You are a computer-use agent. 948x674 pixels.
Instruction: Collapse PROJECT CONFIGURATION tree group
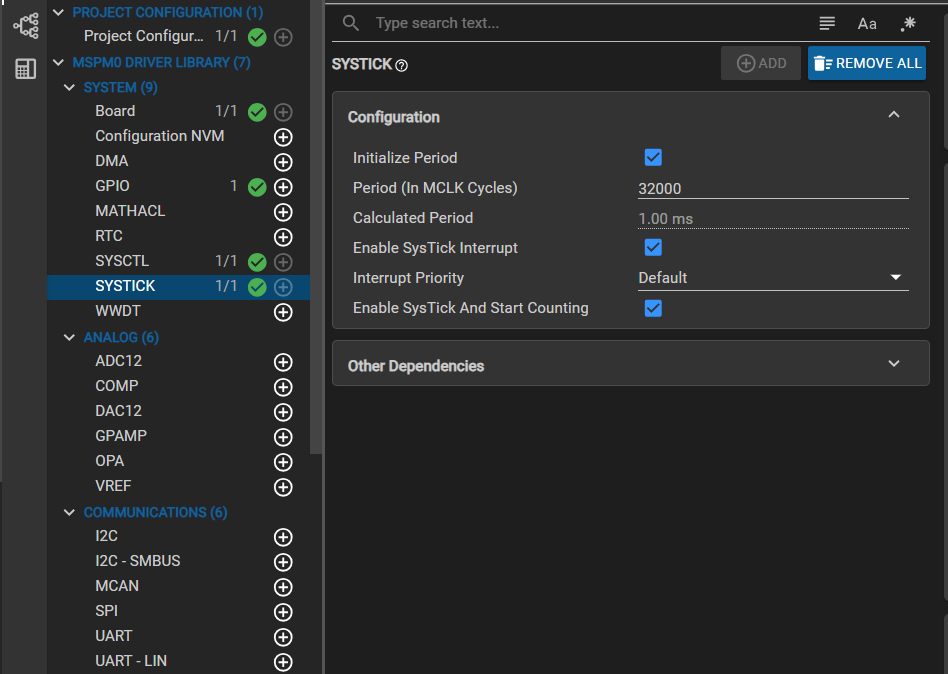(x=58, y=12)
